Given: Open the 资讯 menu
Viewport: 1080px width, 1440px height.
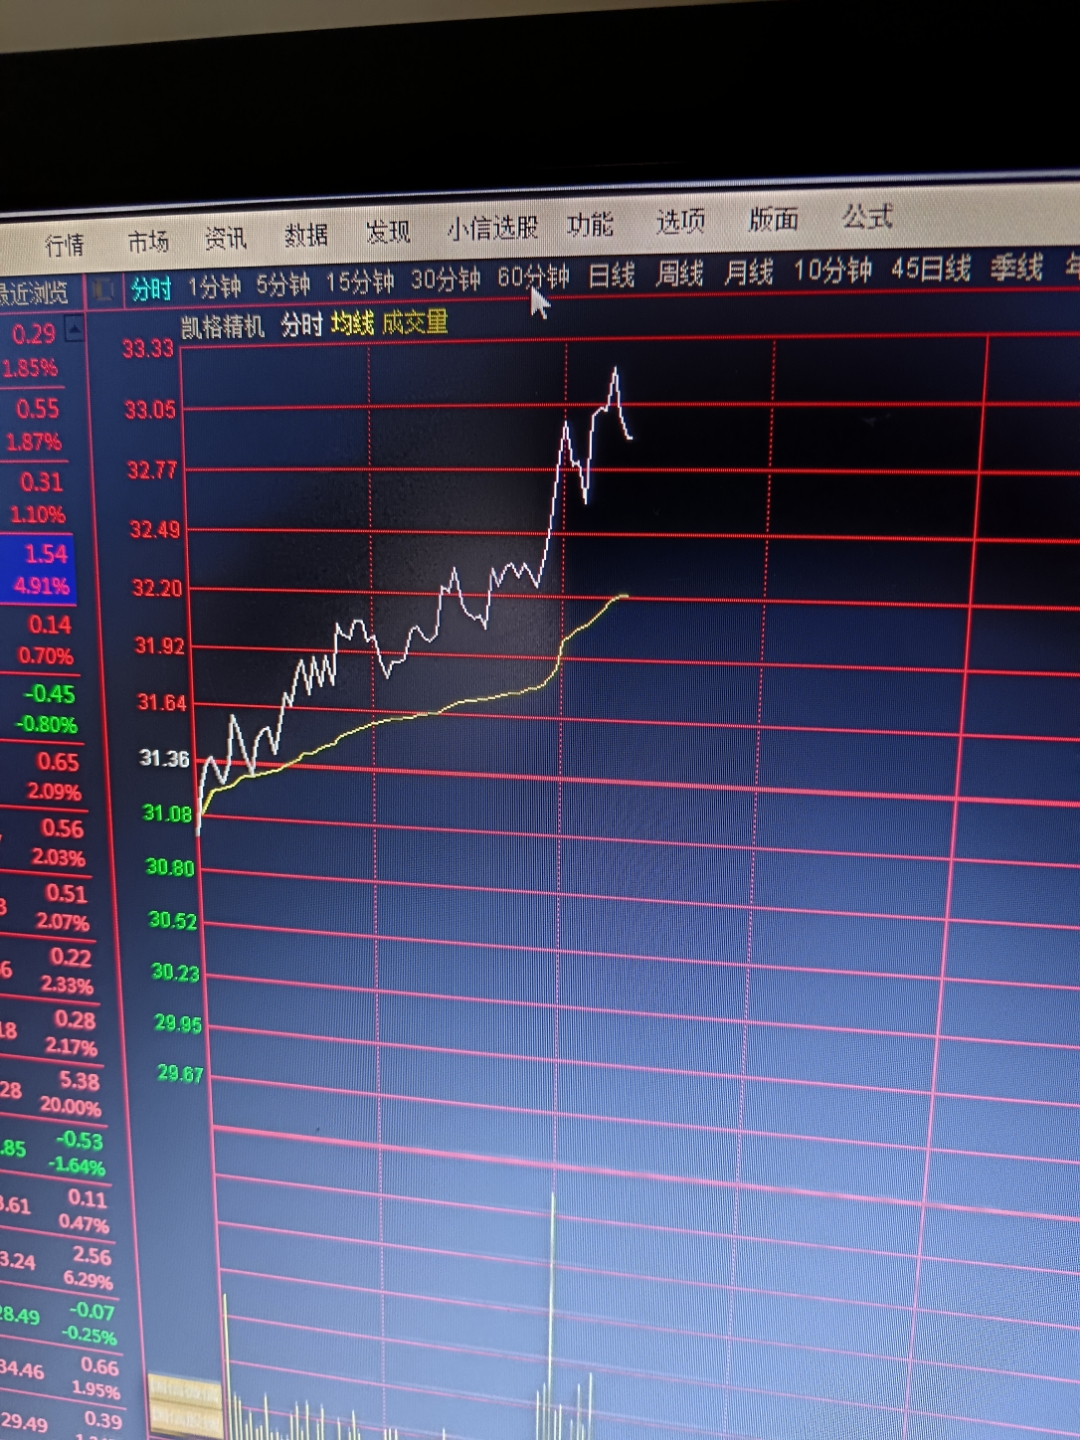Looking at the screenshot, I should coord(225,238).
